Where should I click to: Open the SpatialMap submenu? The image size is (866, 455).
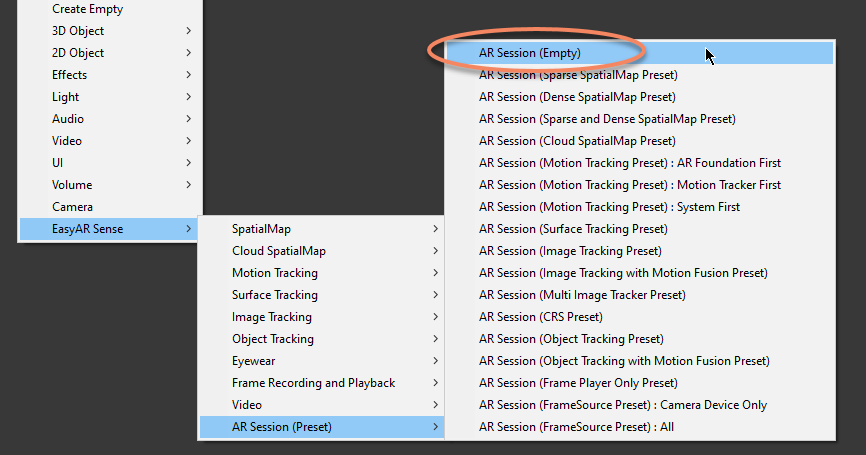coord(261,229)
